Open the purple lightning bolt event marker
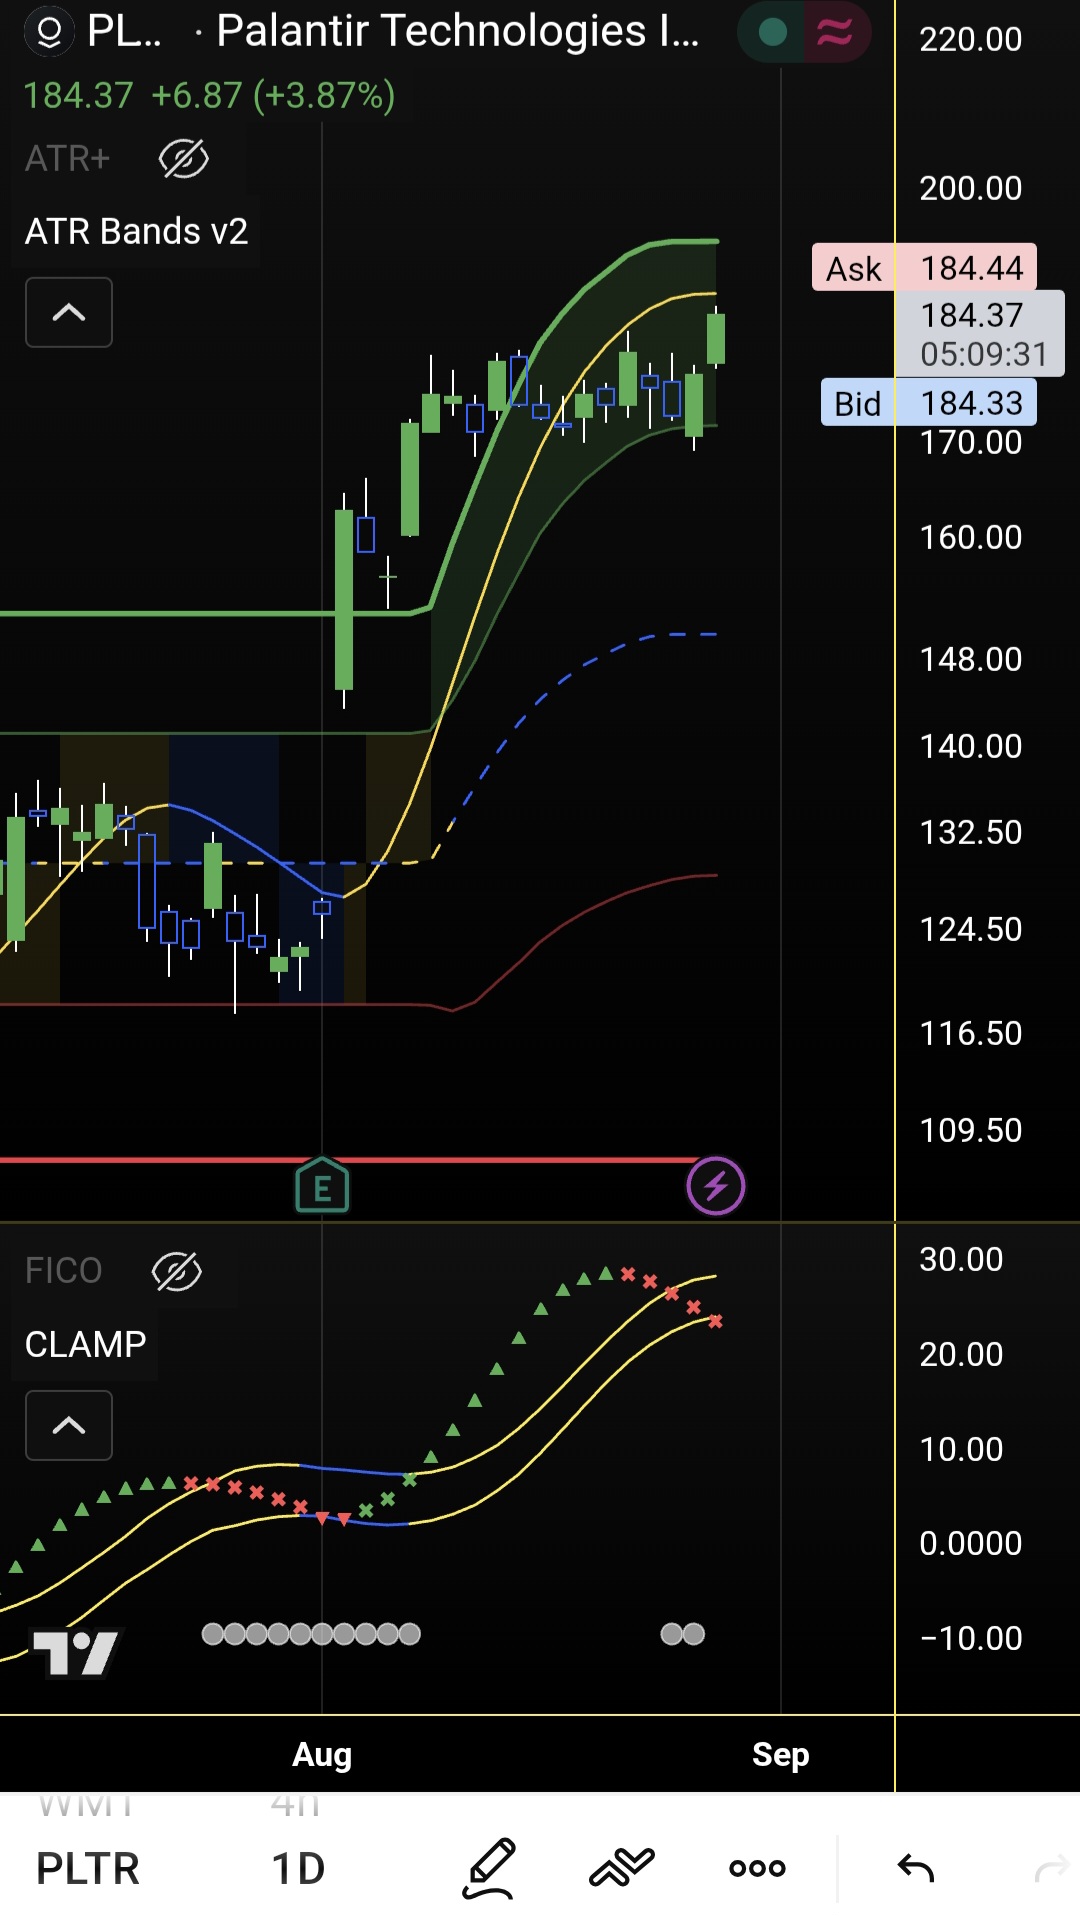The width and height of the screenshot is (1080, 1916). click(x=716, y=1186)
